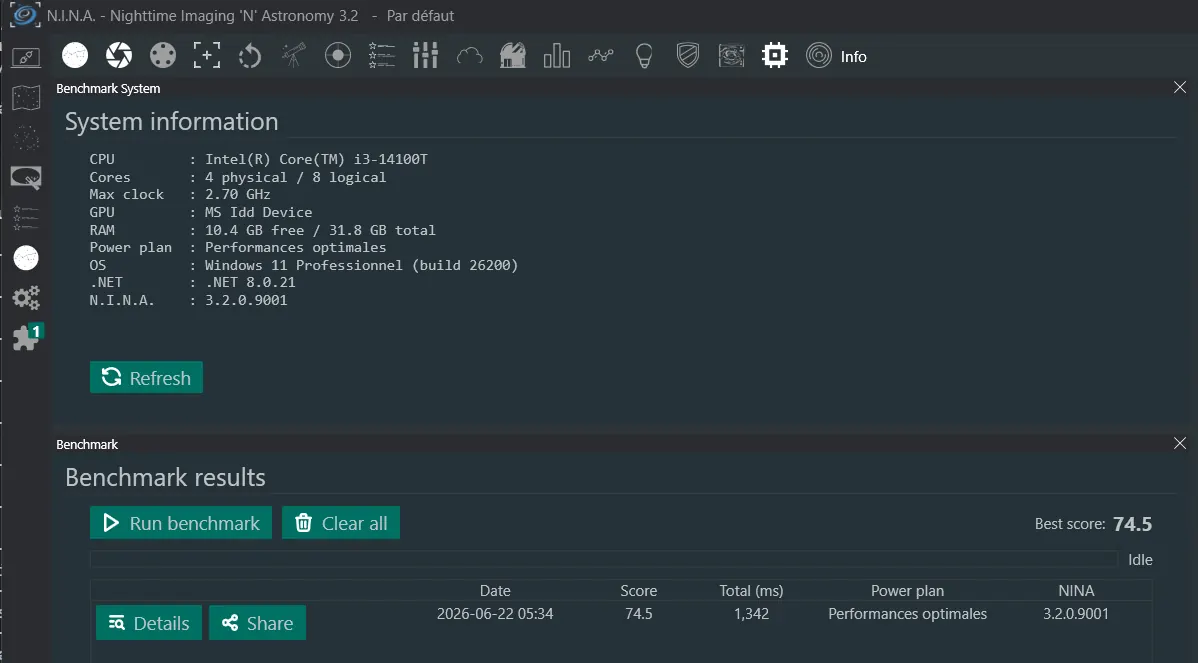Select the total cell 1,342
Viewport: 1198px width, 663px height.
coord(751,613)
